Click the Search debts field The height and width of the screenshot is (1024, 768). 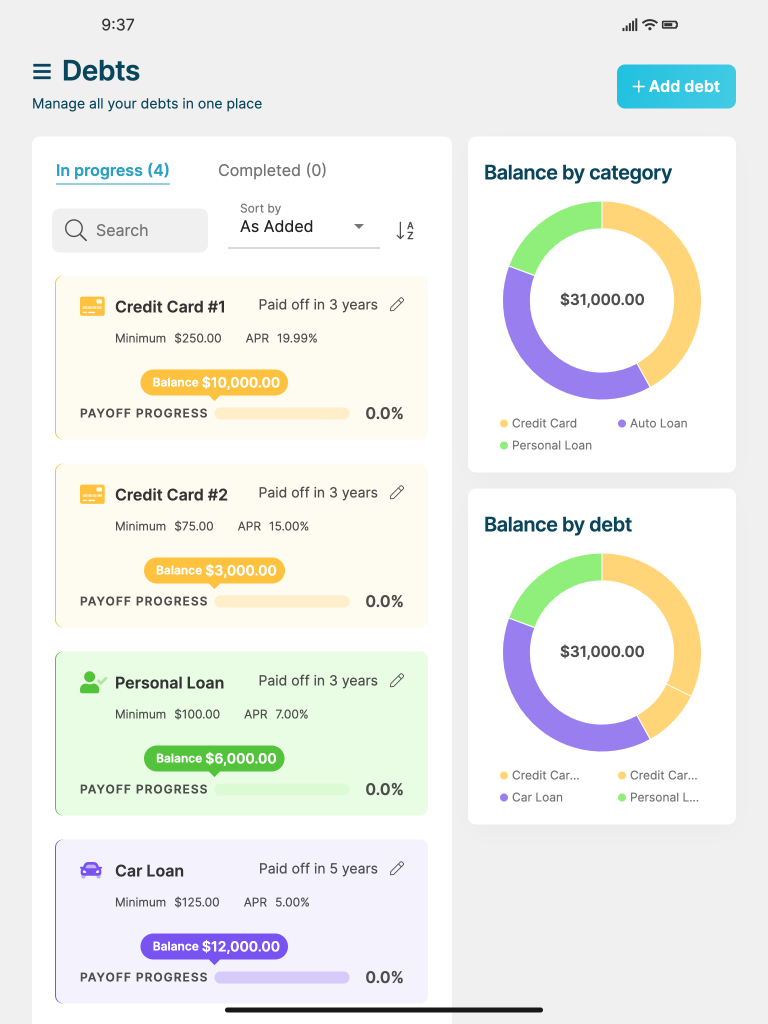(x=130, y=230)
